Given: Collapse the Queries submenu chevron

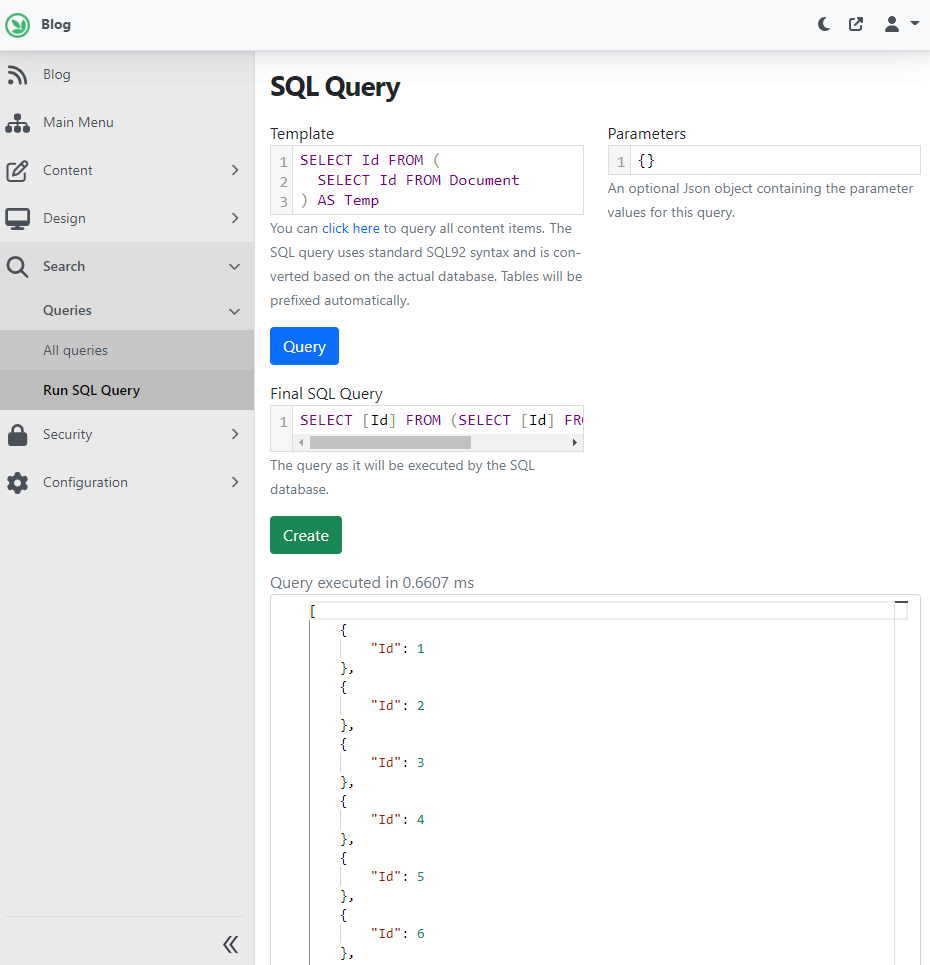Looking at the screenshot, I should [x=235, y=311].
